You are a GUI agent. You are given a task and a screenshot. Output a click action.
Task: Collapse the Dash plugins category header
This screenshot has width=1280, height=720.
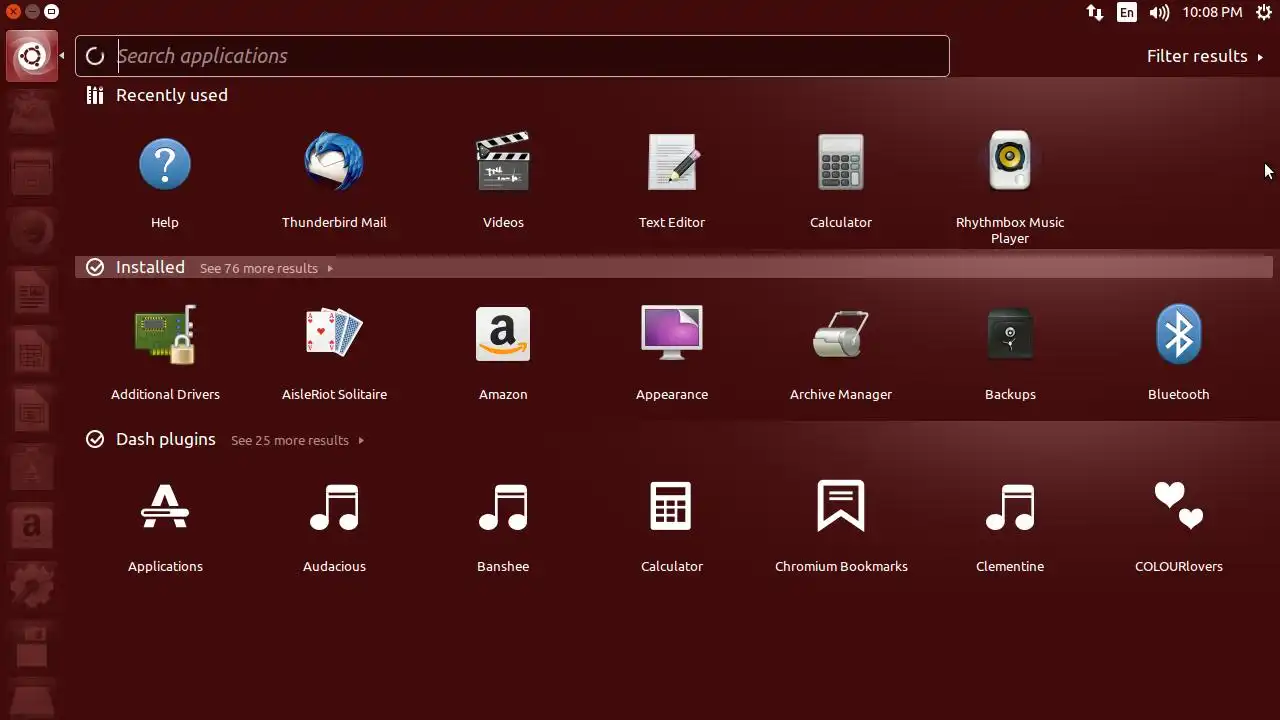tap(166, 439)
